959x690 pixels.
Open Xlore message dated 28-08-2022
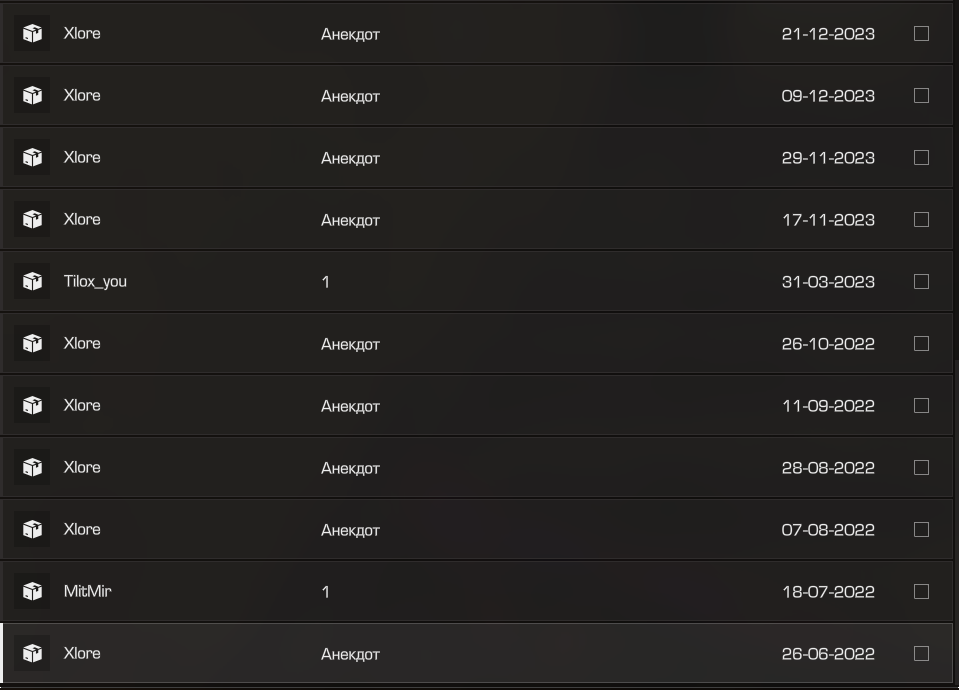(477, 467)
